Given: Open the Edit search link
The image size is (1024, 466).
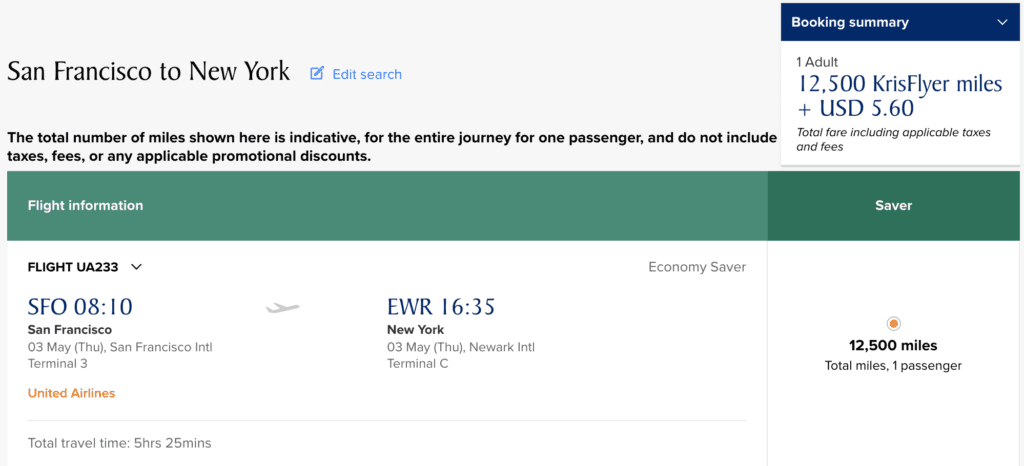Looking at the screenshot, I should click(x=366, y=74).
